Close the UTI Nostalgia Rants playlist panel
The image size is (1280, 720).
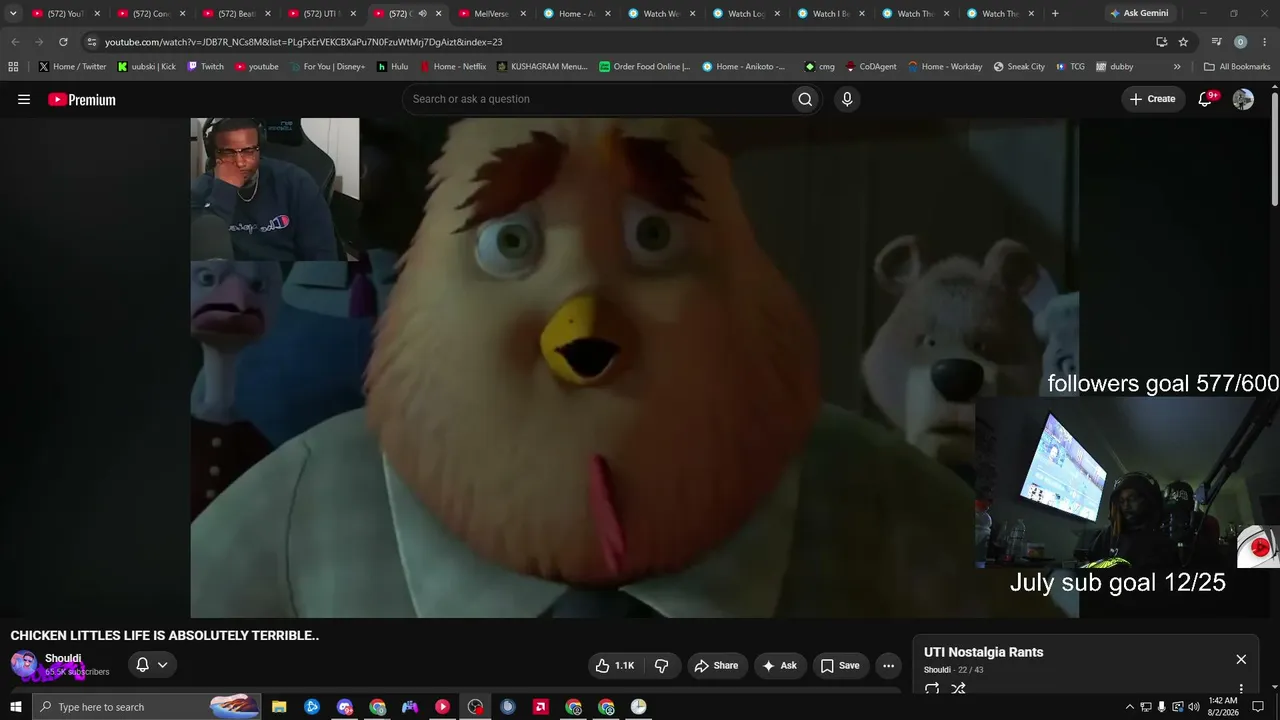1241,659
